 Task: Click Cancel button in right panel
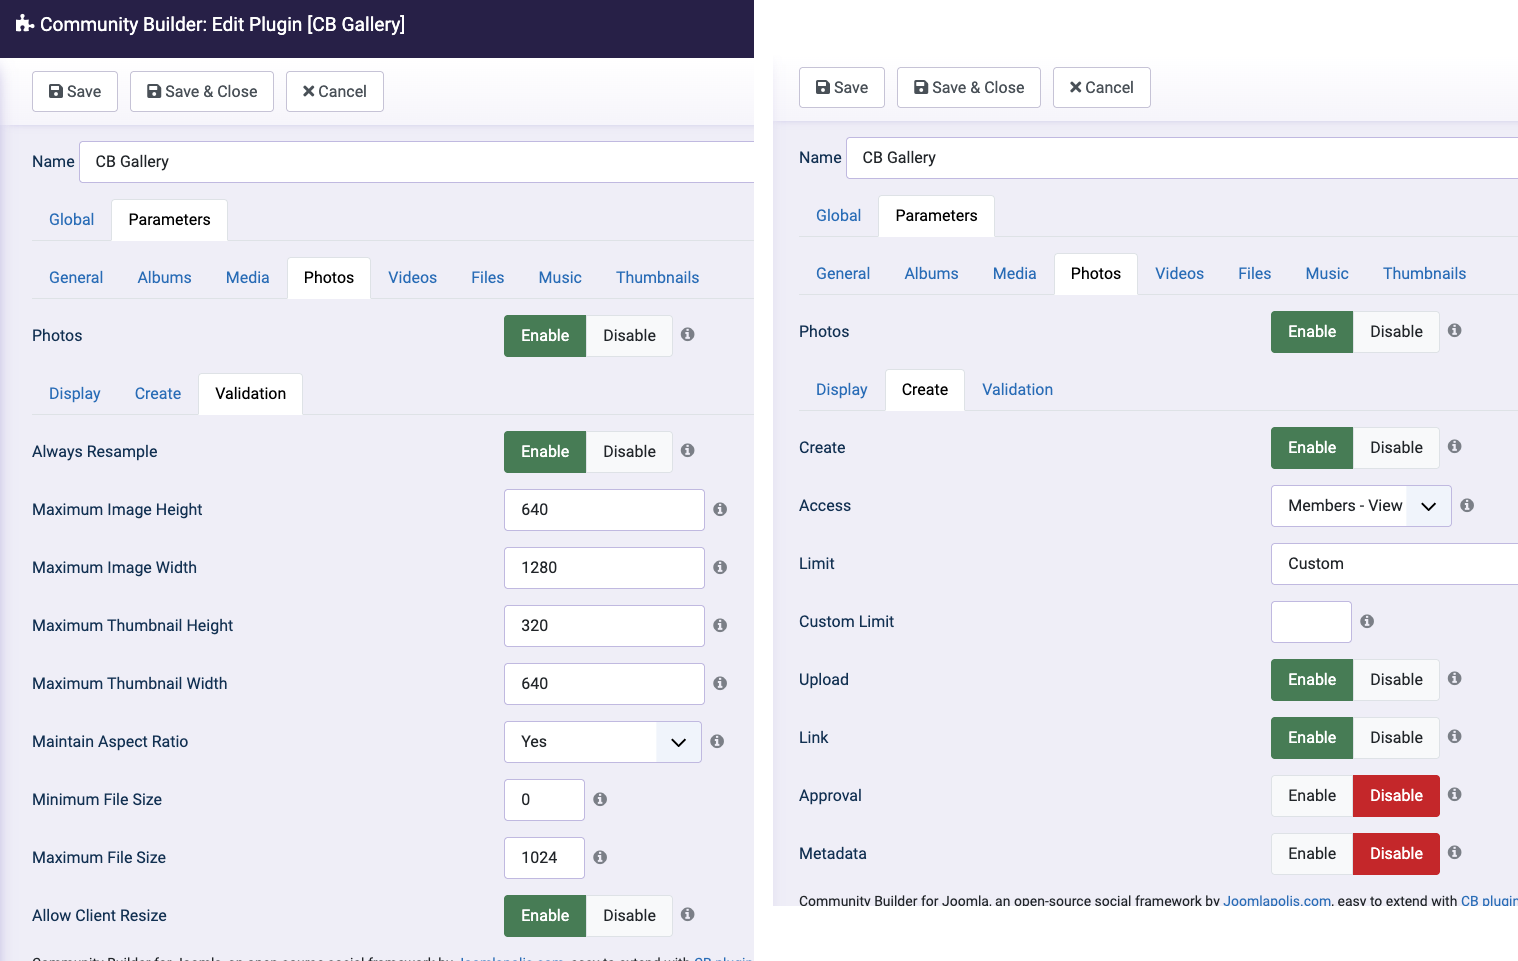1101,88
